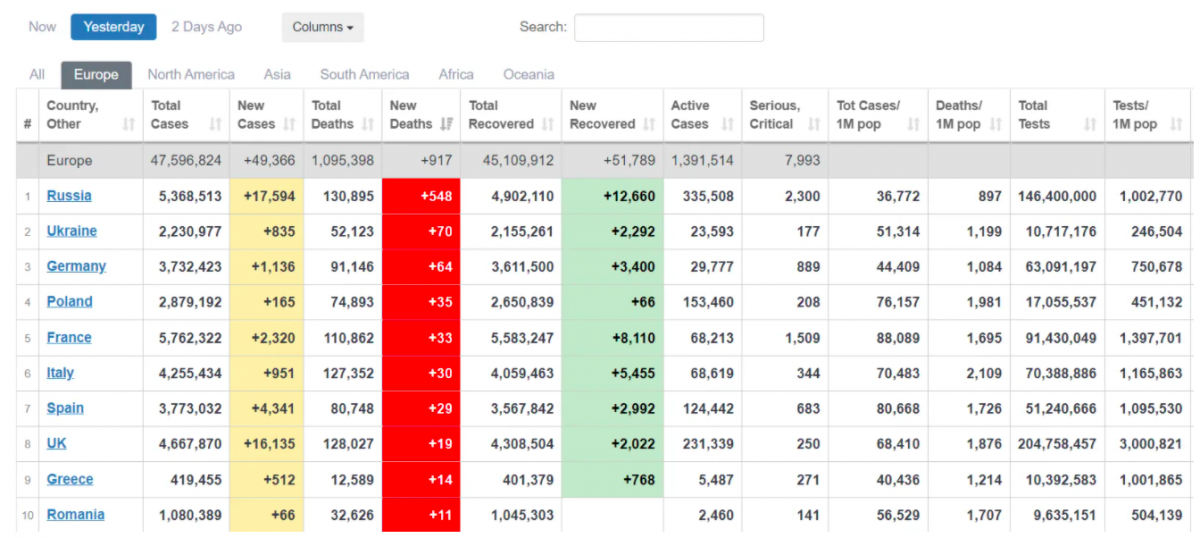The width and height of the screenshot is (1200, 538).
Task: Open the Poland country link
Action: point(70,301)
